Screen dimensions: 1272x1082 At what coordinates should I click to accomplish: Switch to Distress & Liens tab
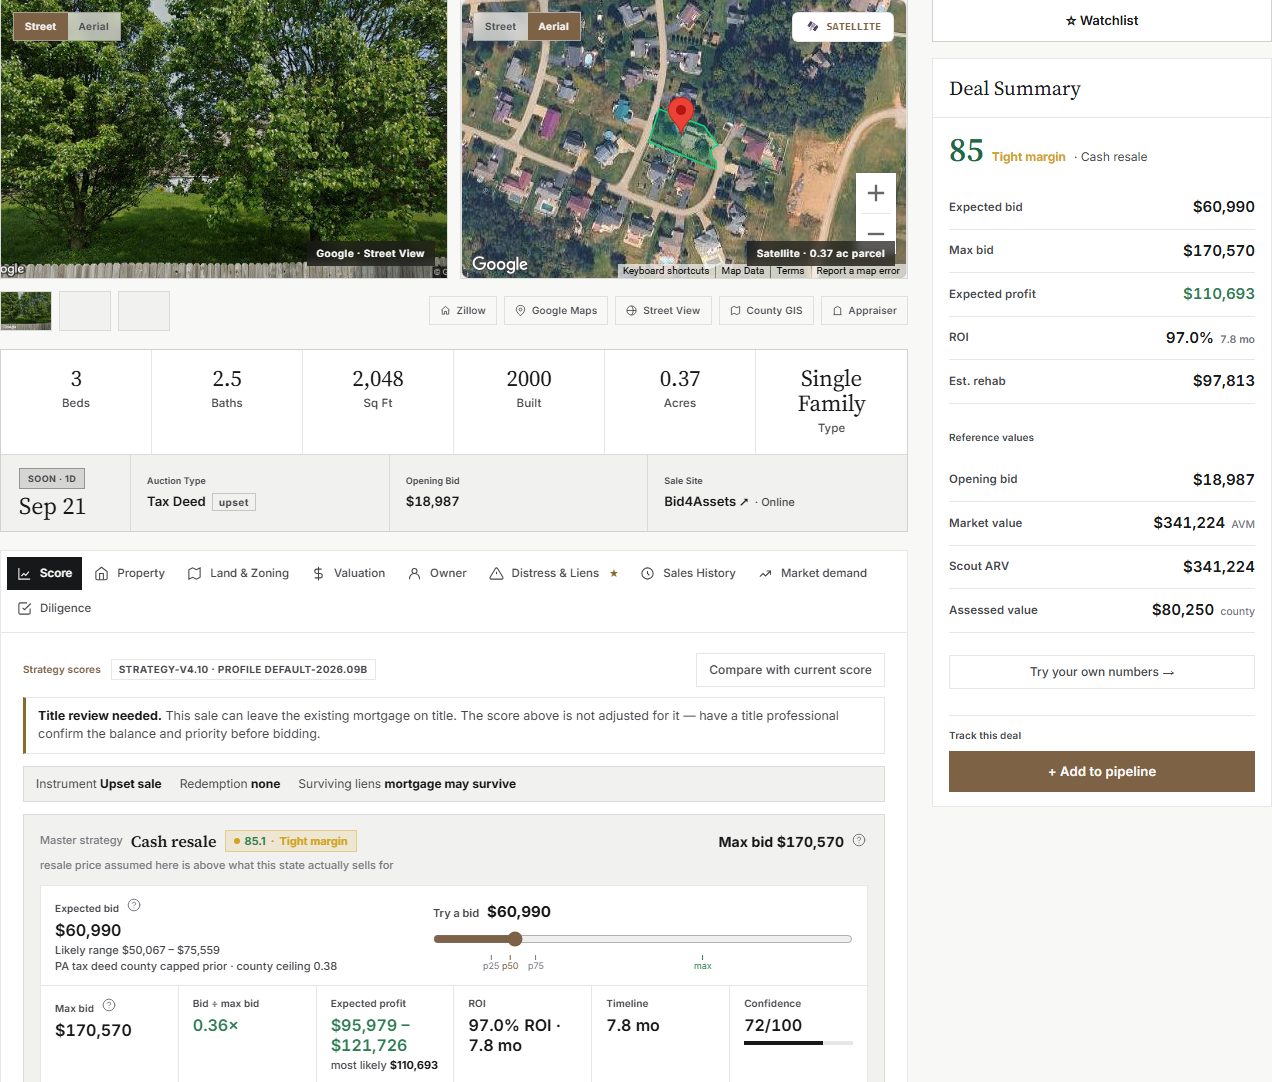[x=554, y=573]
